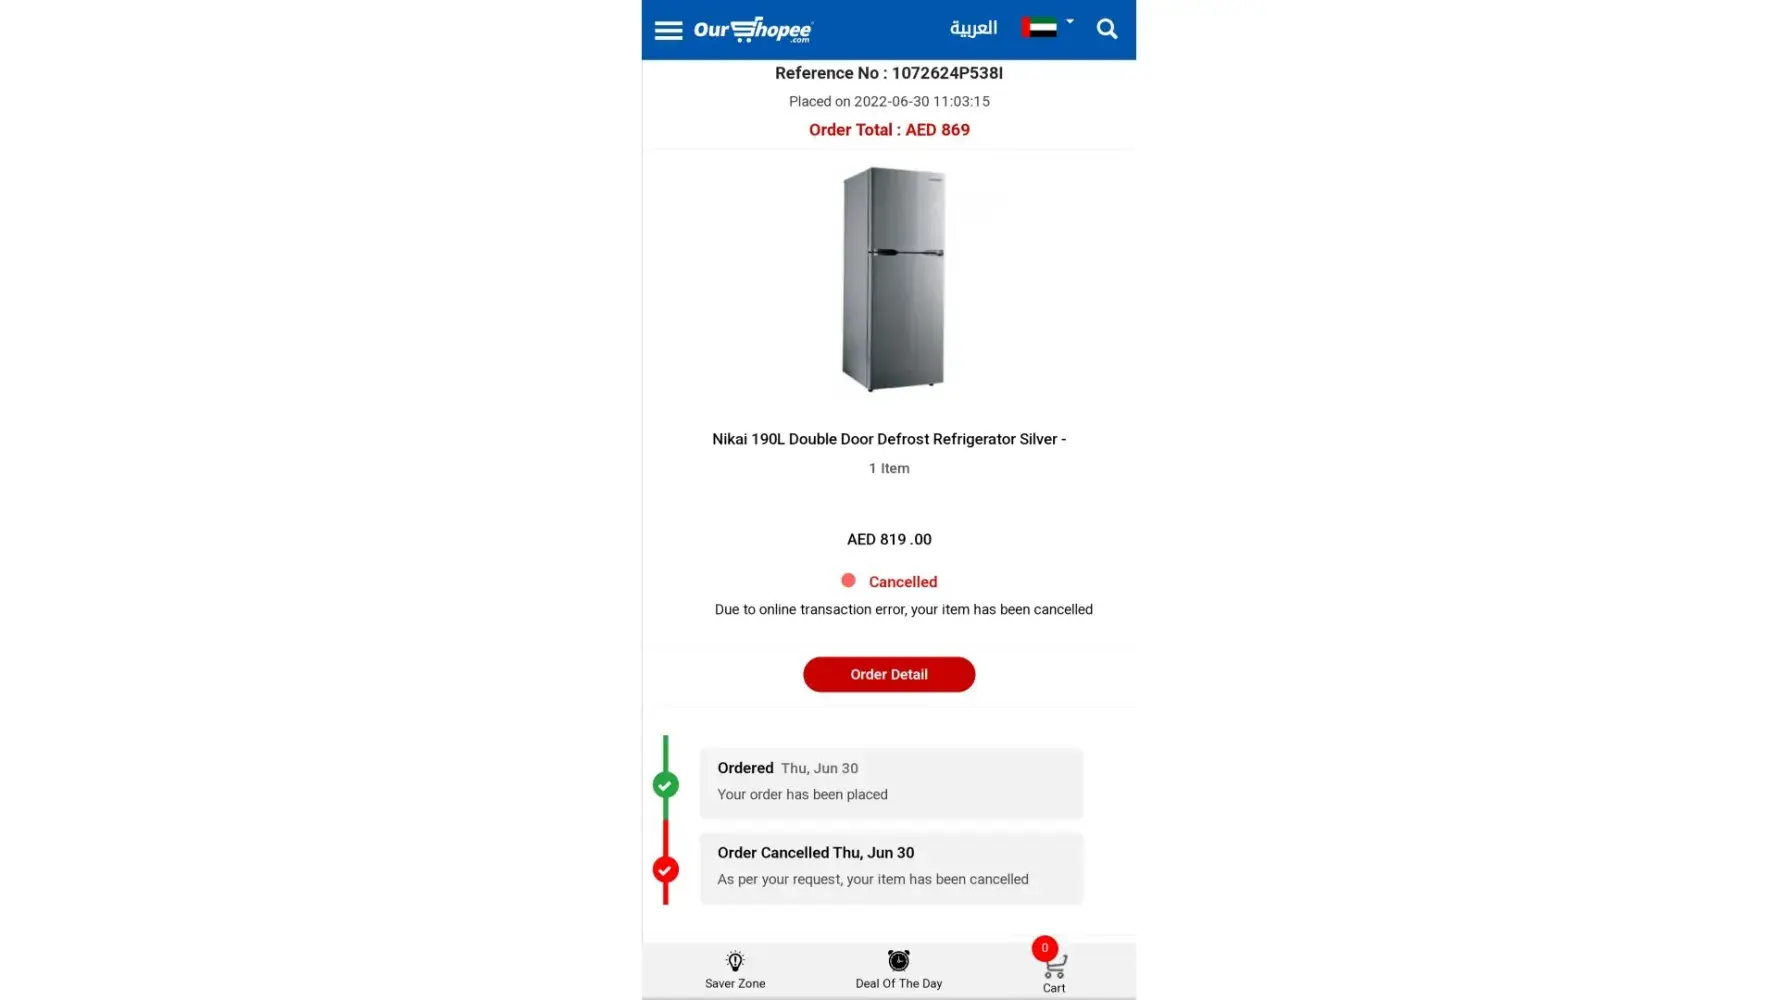Select the red Cancelled status dot
The image size is (1778, 1000).
(848, 580)
